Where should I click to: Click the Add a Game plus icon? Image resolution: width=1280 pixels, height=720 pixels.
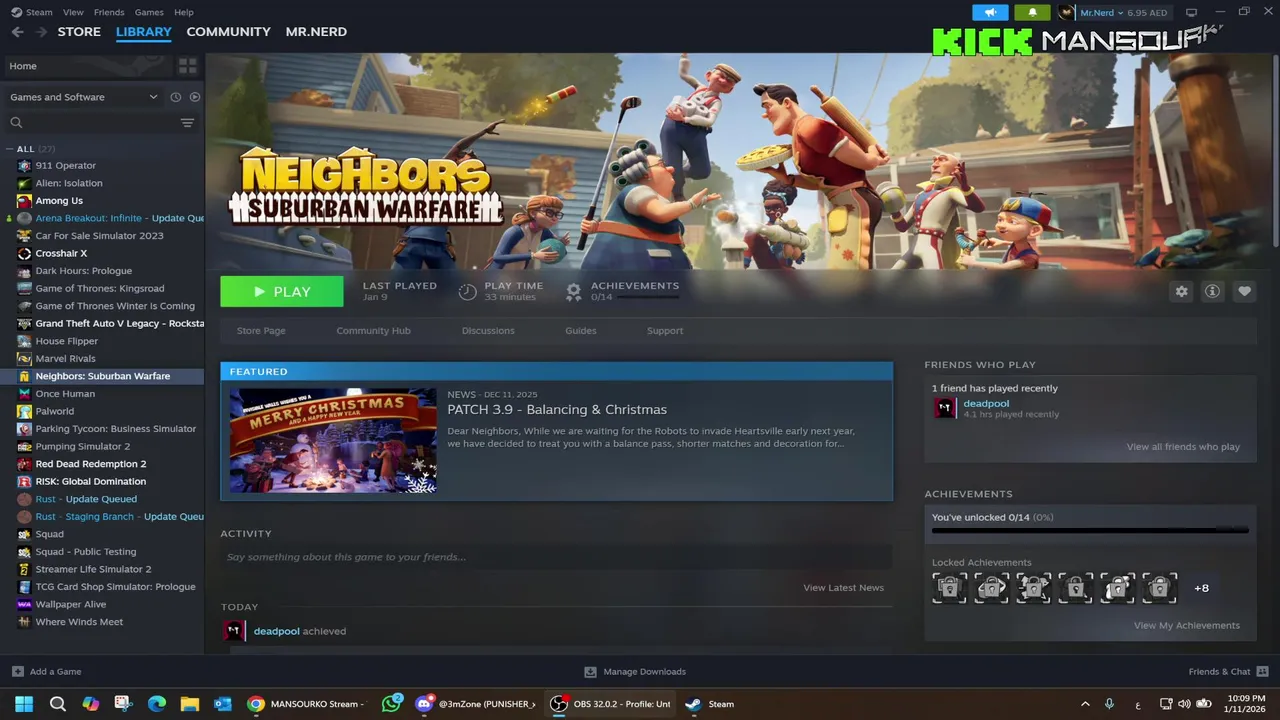(17, 671)
